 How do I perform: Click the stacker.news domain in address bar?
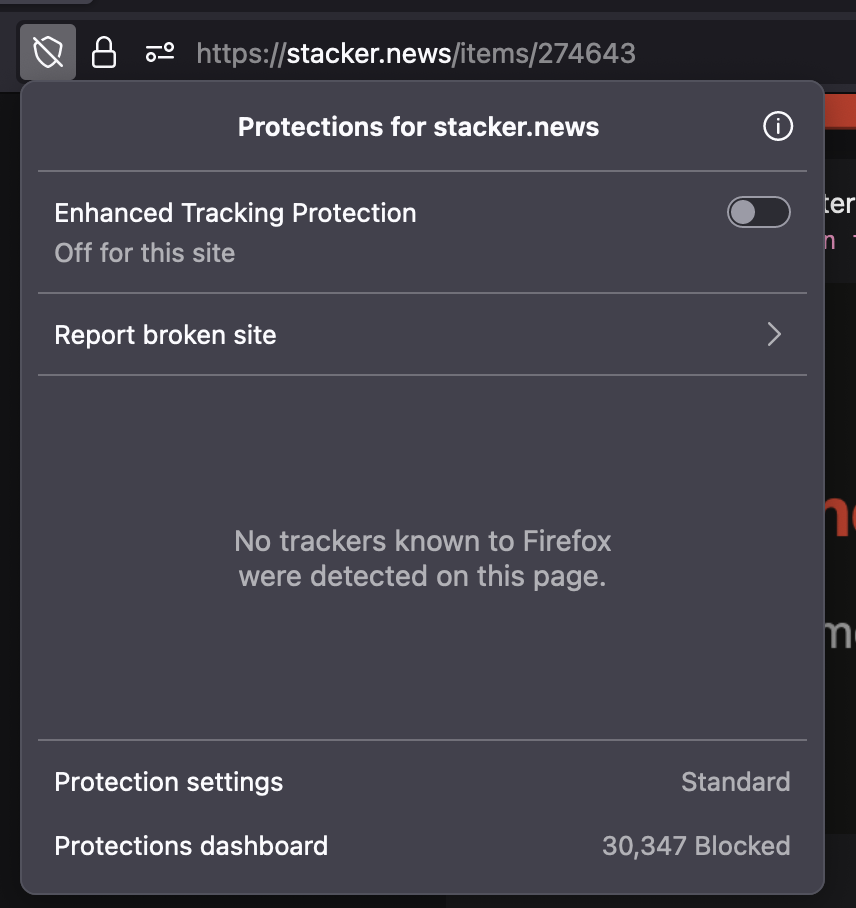[x=369, y=53]
